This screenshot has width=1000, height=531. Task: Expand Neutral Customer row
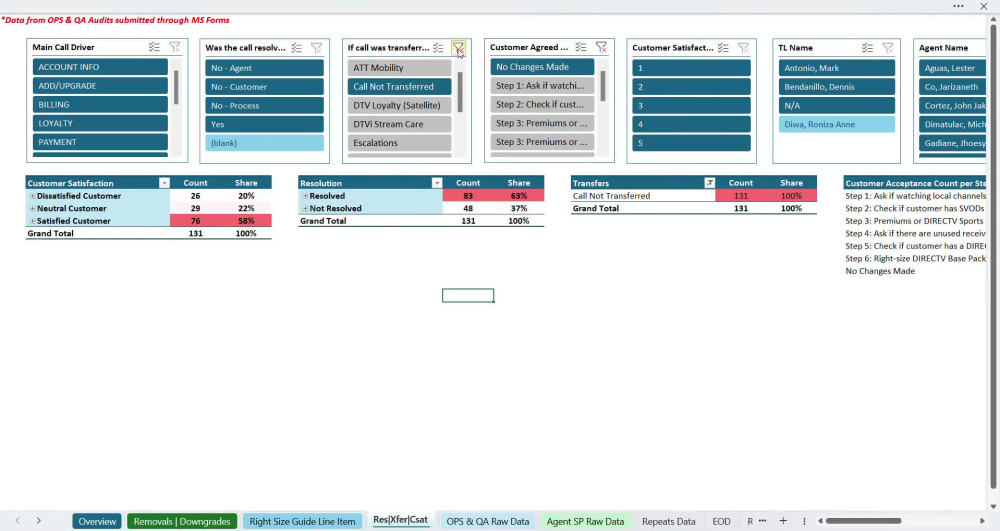click(33, 208)
